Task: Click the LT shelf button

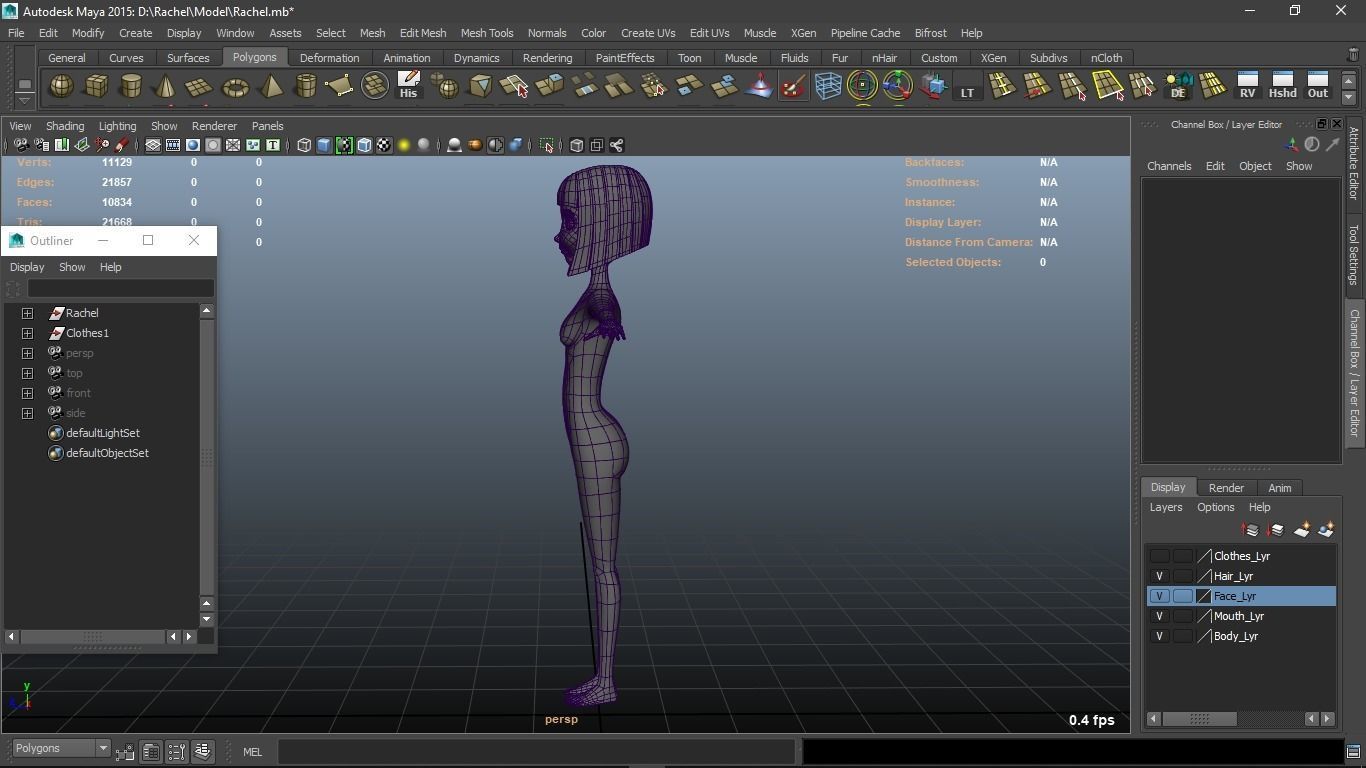Action: pyautogui.click(x=967, y=86)
